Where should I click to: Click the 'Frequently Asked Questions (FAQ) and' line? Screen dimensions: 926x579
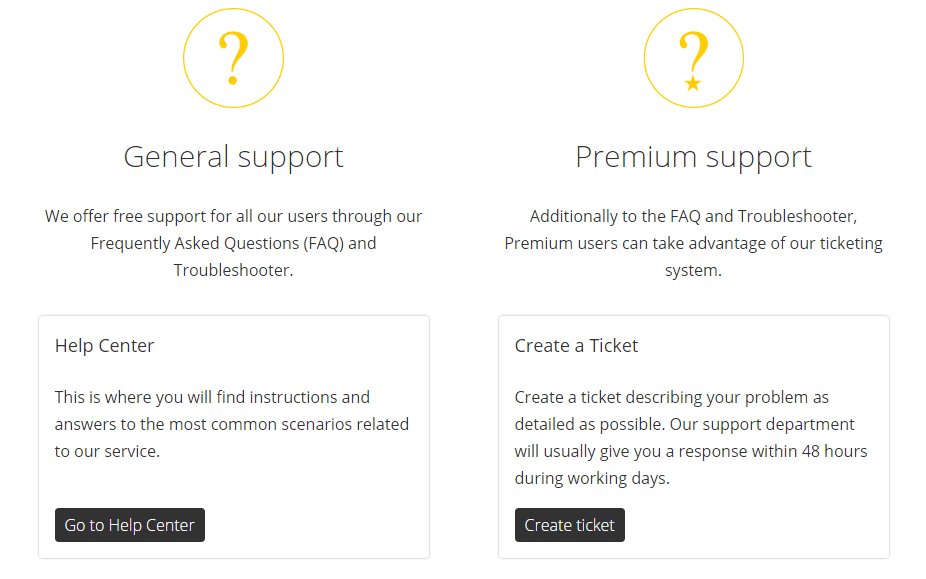(233, 243)
